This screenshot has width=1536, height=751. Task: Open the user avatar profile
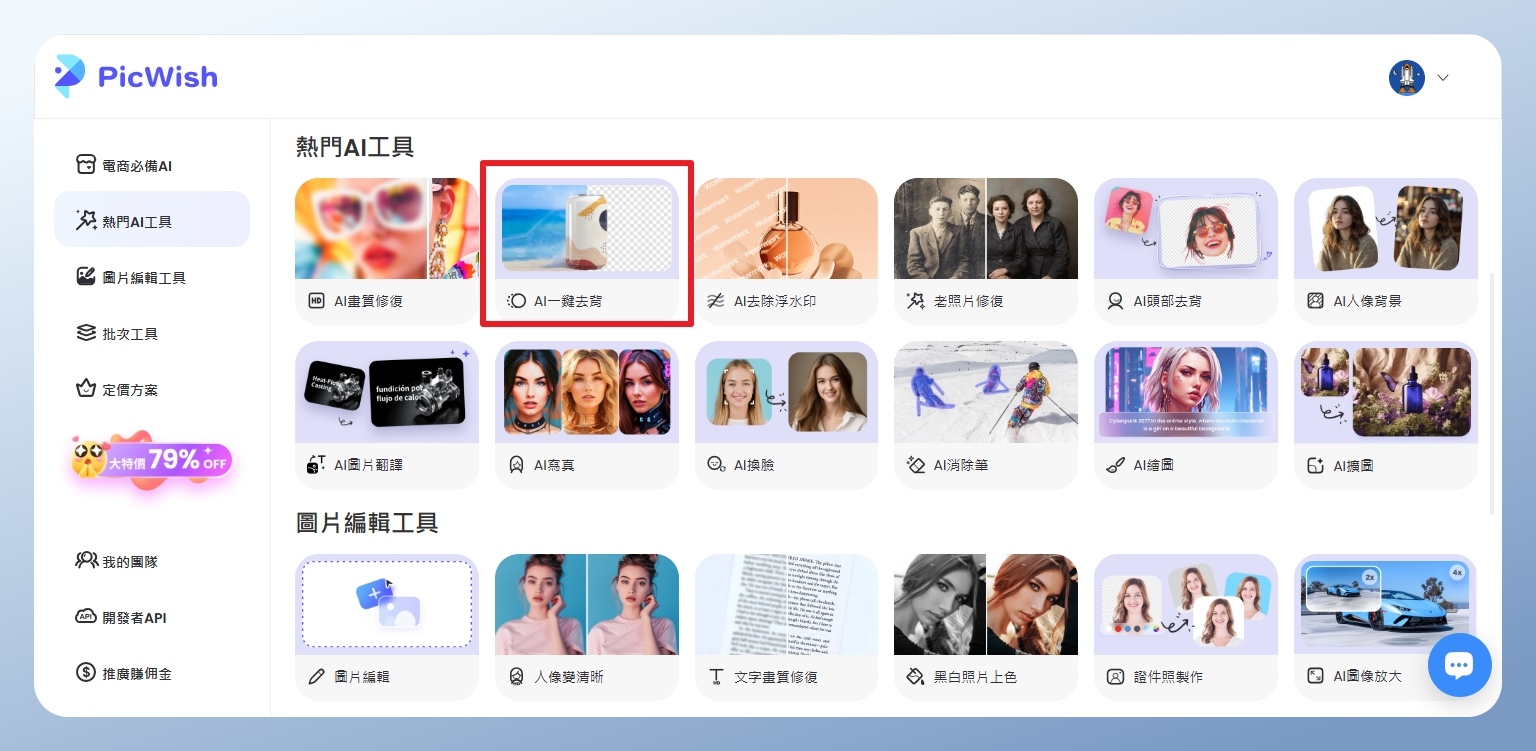pyautogui.click(x=1406, y=78)
